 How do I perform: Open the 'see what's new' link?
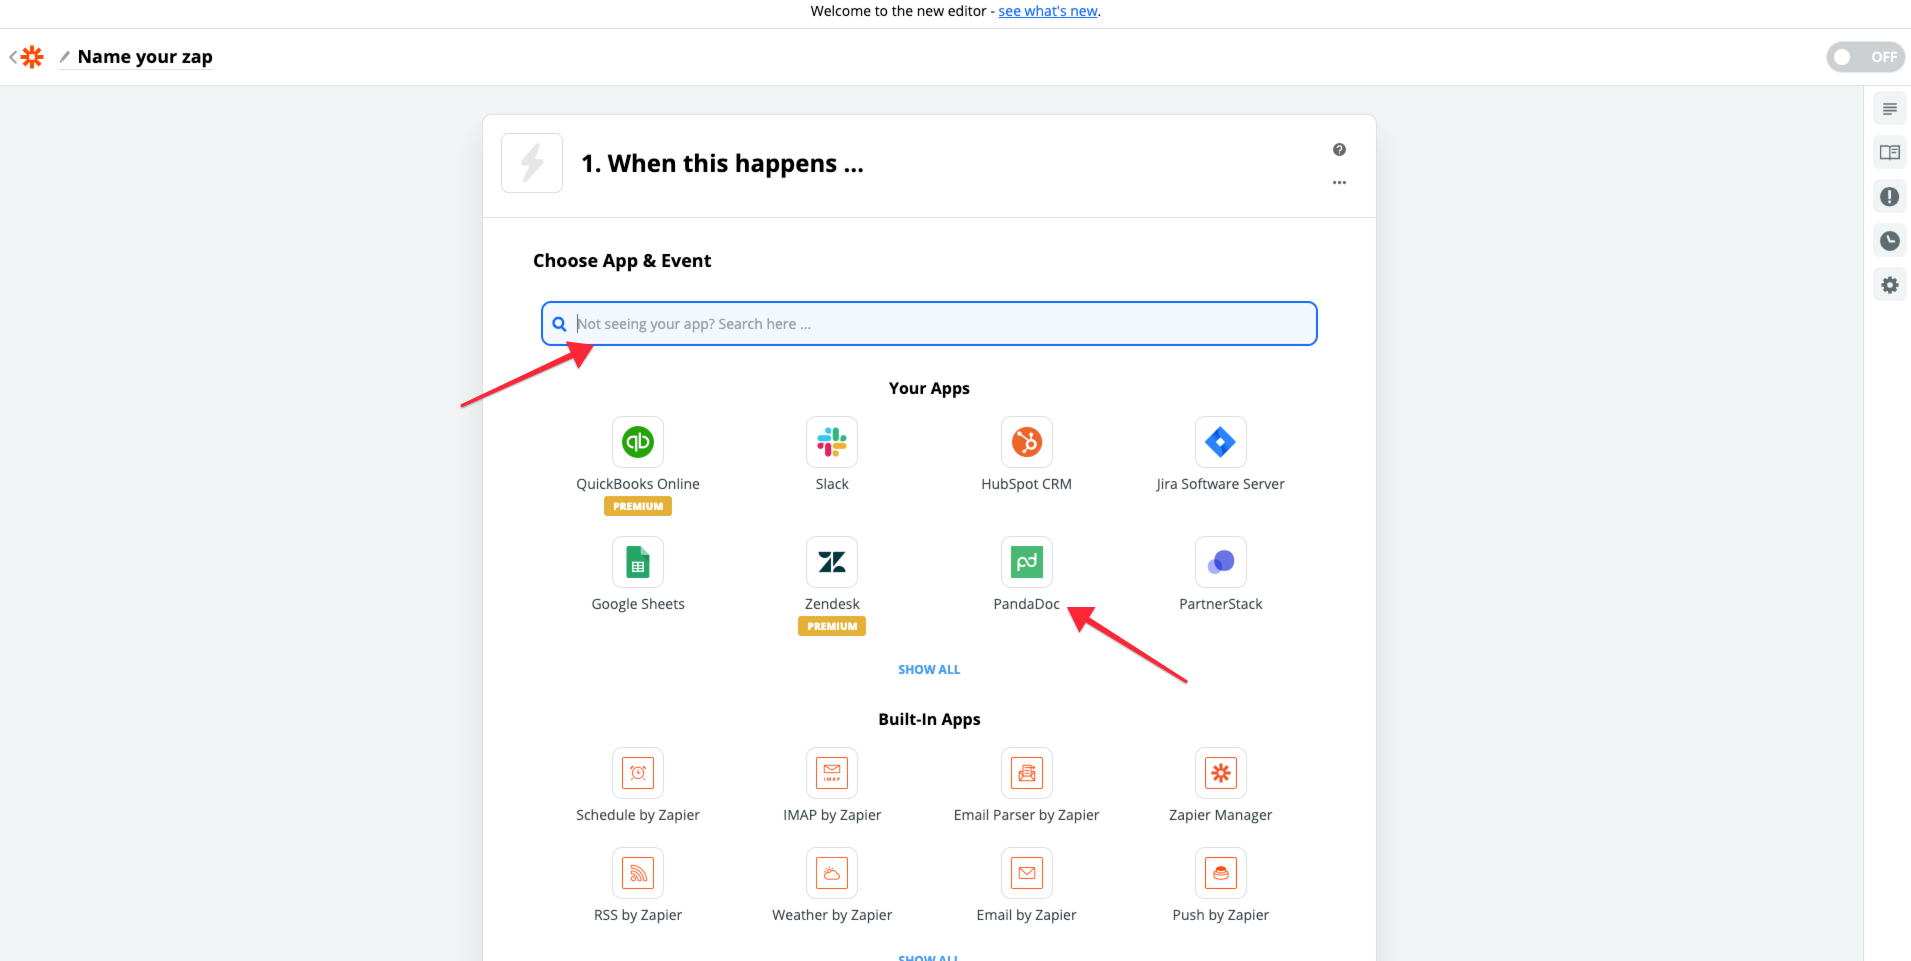coord(1048,11)
